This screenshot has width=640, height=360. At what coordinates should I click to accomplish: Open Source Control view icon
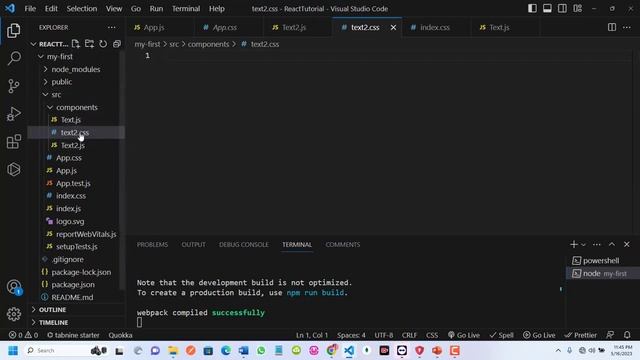click(x=13, y=86)
